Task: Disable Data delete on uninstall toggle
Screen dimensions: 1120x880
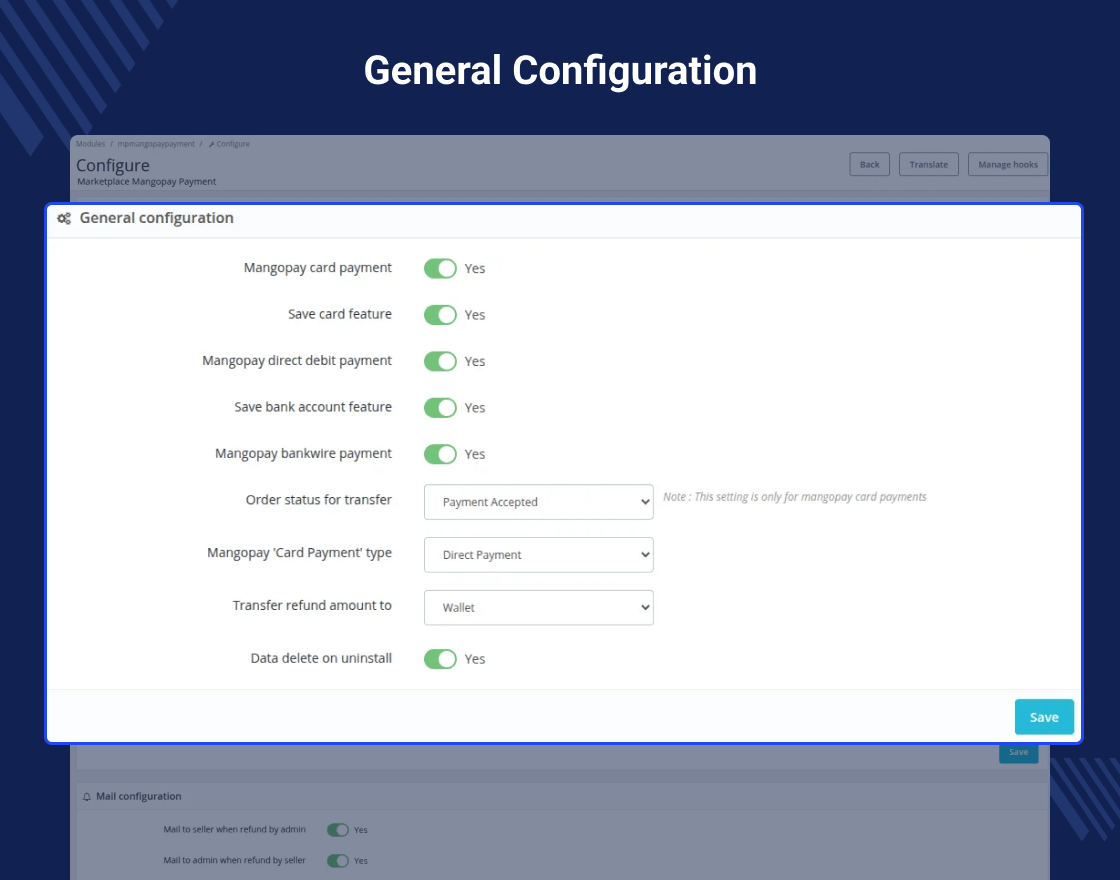Action: click(440, 659)
